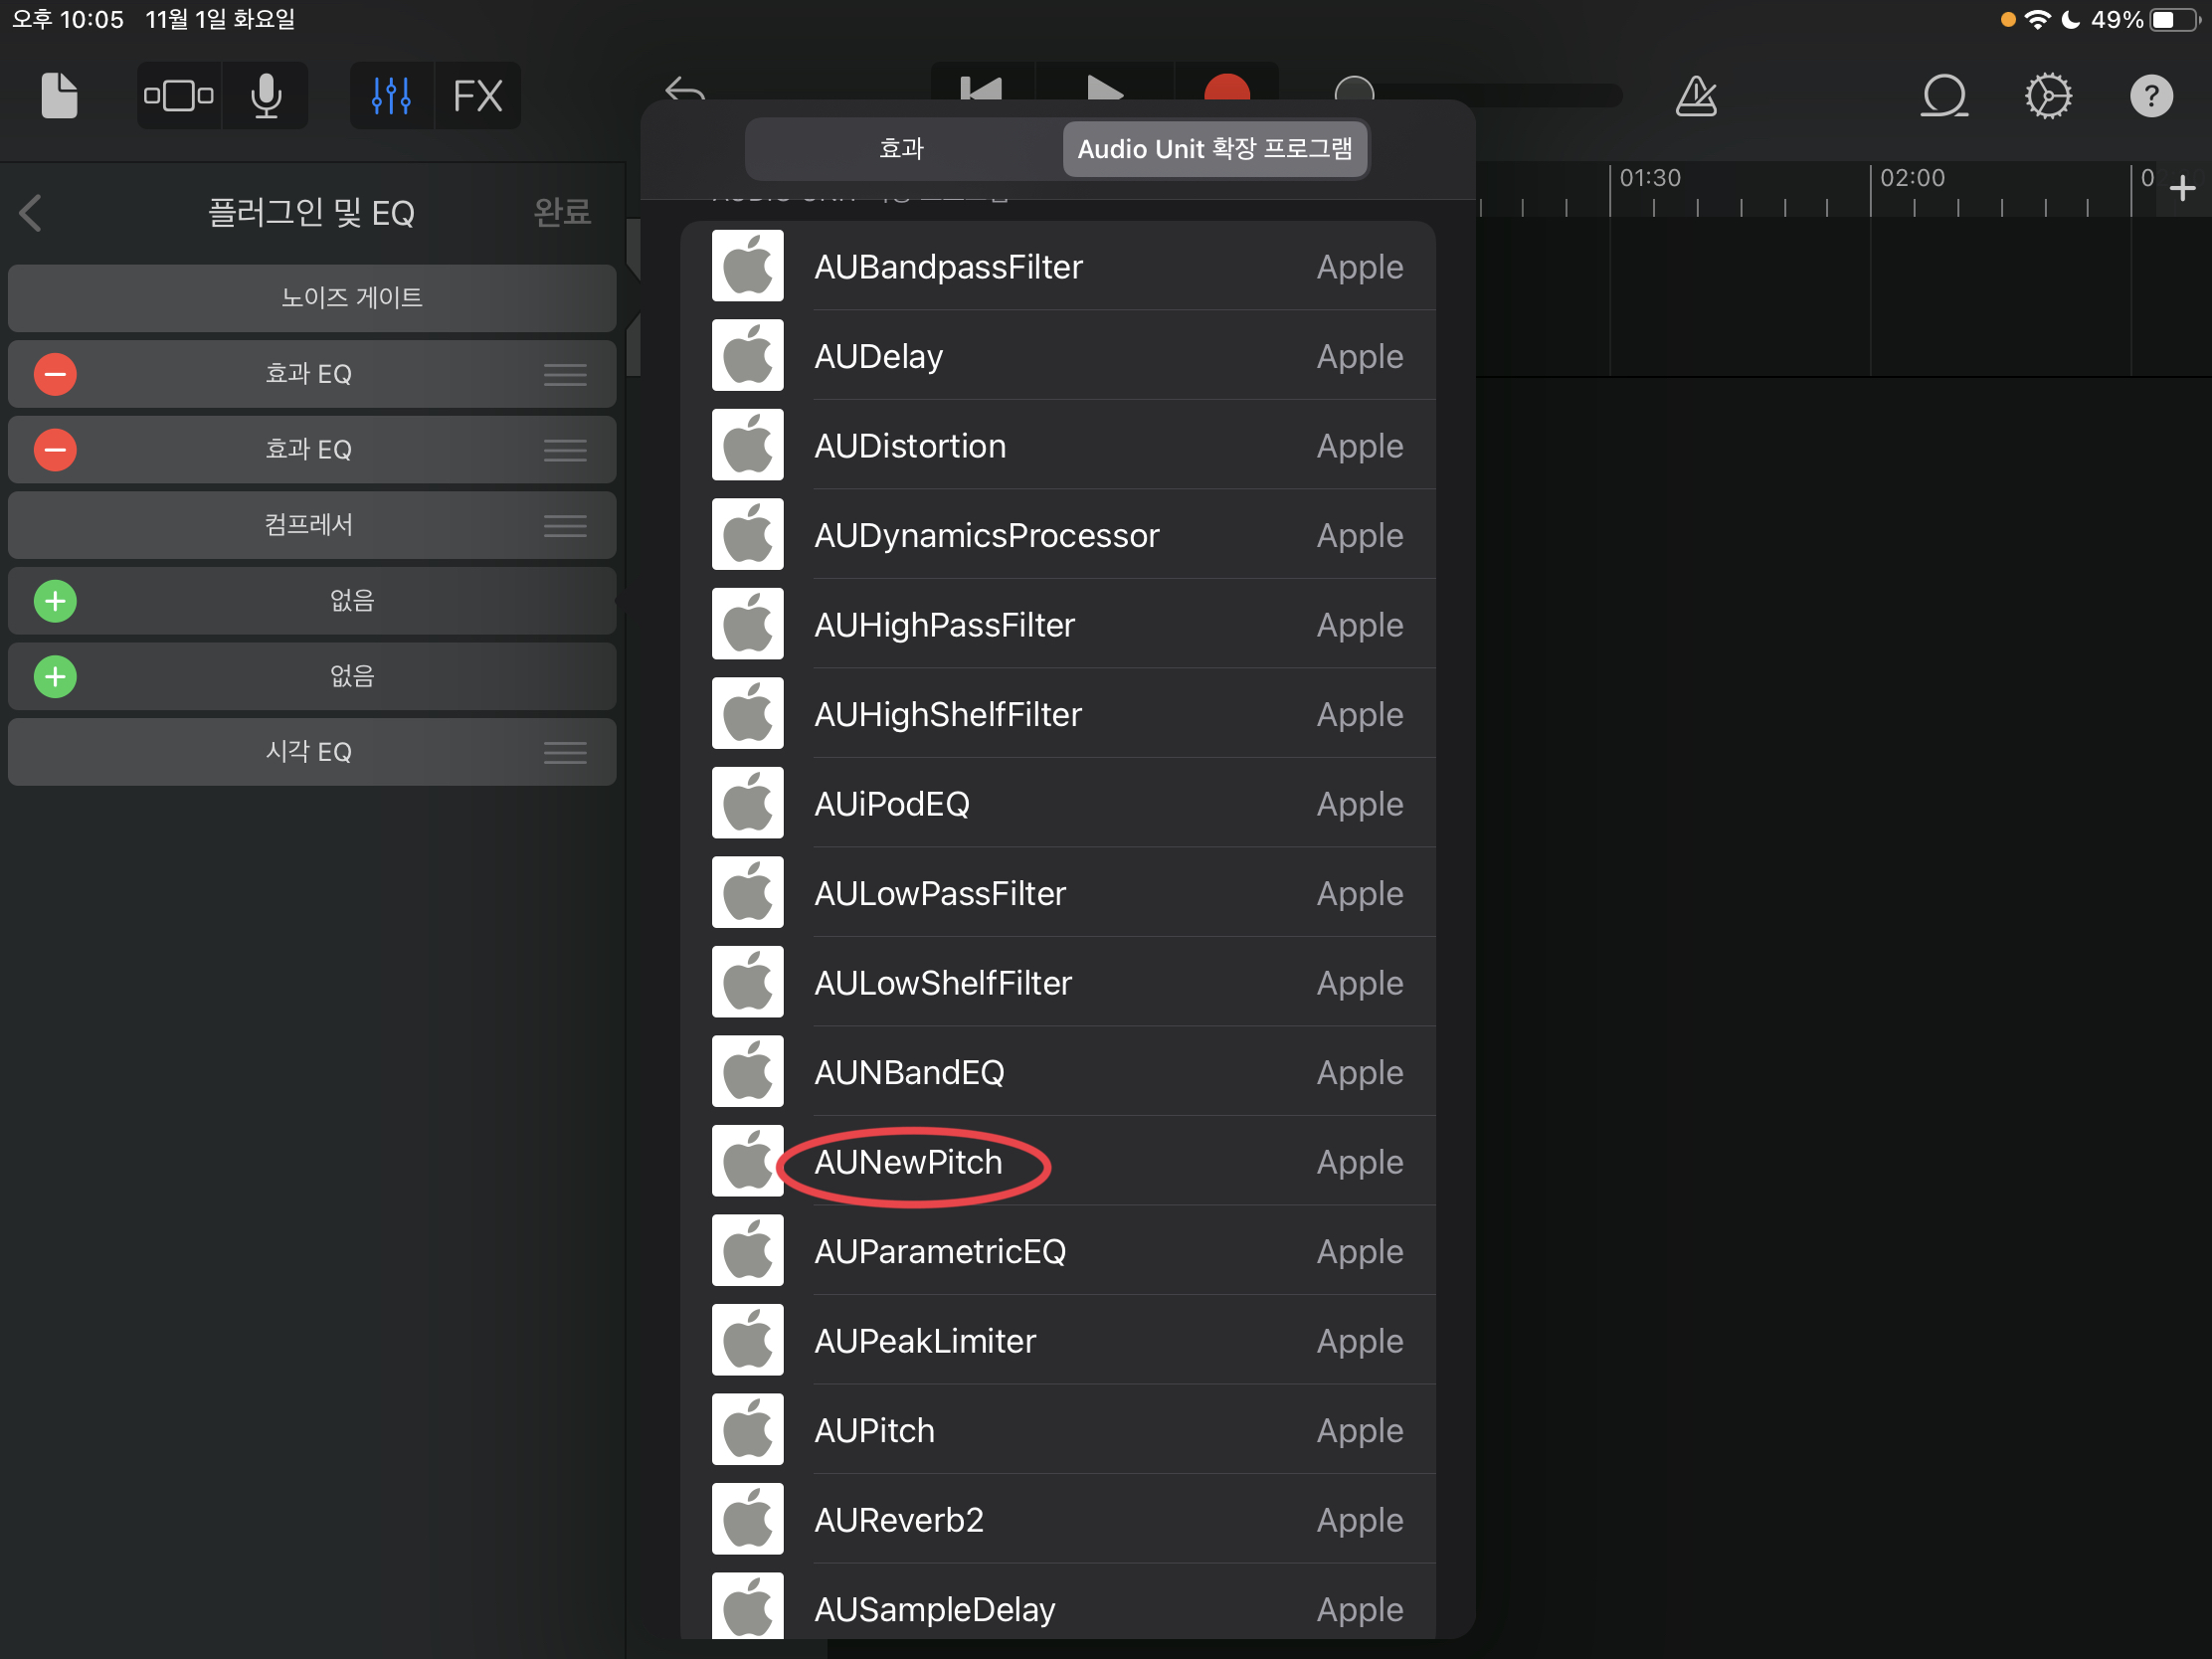Grab reorder handle of second 효과 EQ
This screenshot has width=2212, height=1659.
point(565,450)
